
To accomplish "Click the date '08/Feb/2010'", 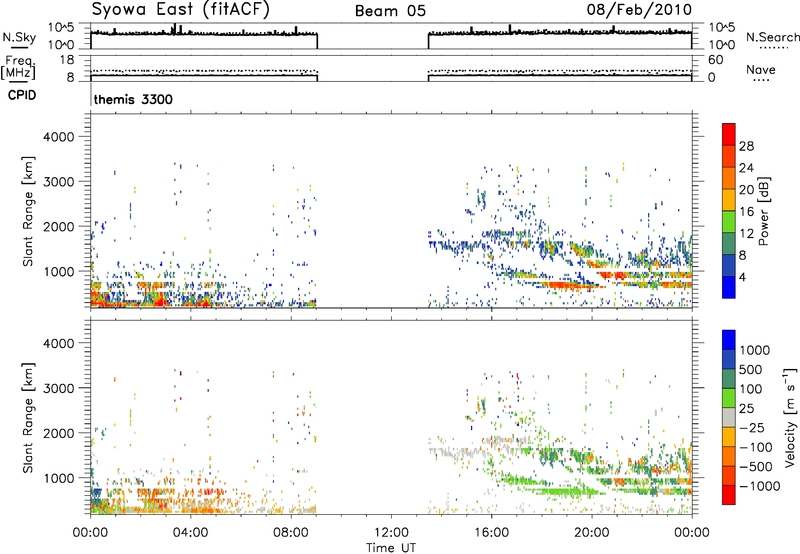I will coord(639,9).
